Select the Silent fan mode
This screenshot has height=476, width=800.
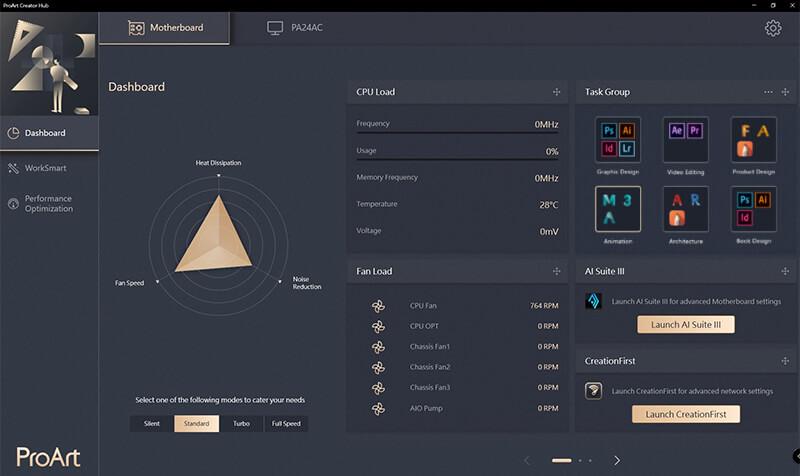[x=152, y=424]
